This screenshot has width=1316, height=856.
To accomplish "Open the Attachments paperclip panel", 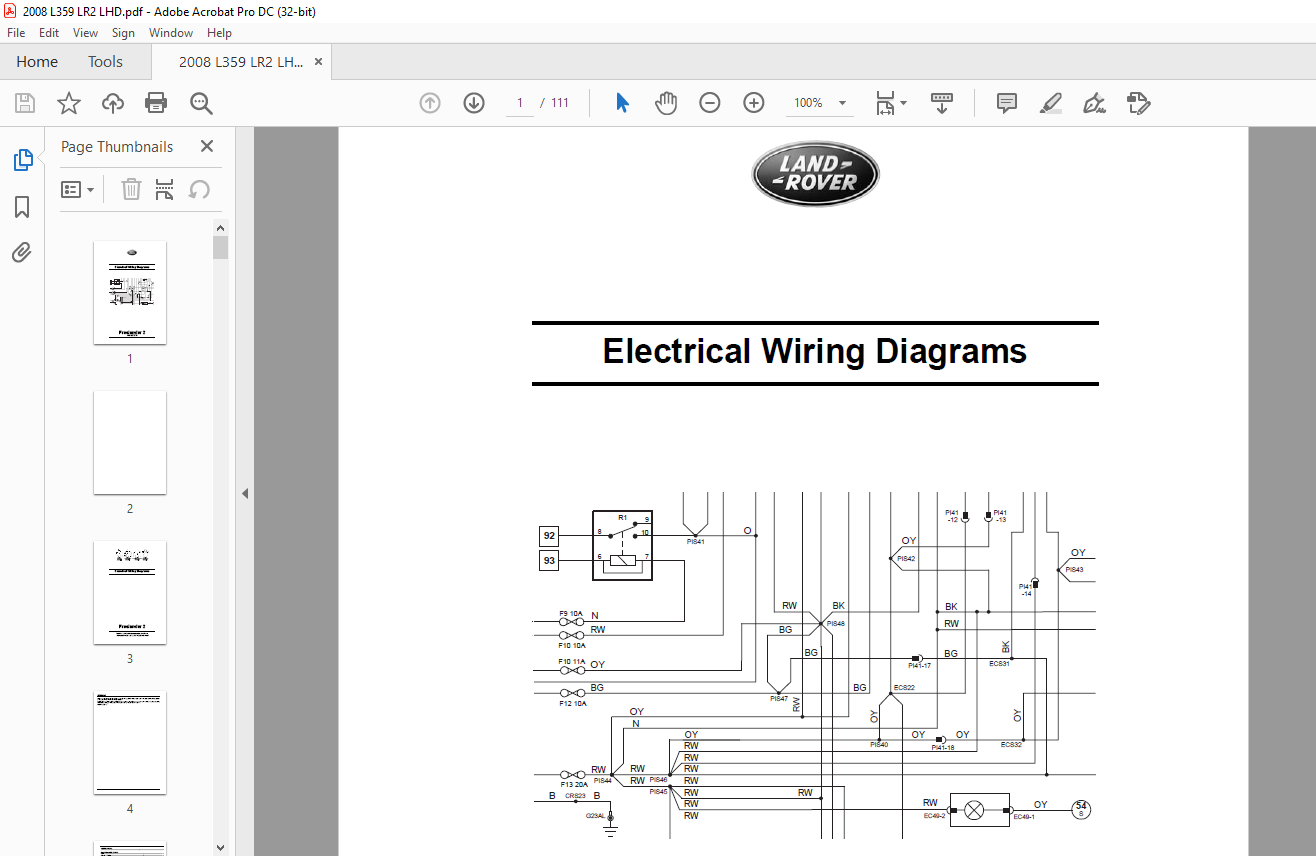I will 22,252.
